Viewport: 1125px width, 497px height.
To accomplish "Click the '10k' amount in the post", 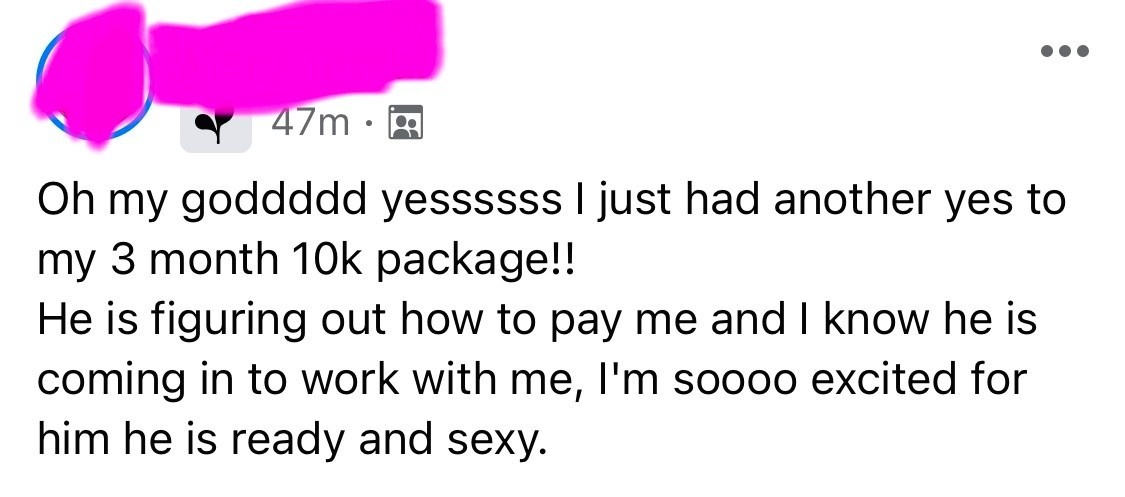I will 325,260.
